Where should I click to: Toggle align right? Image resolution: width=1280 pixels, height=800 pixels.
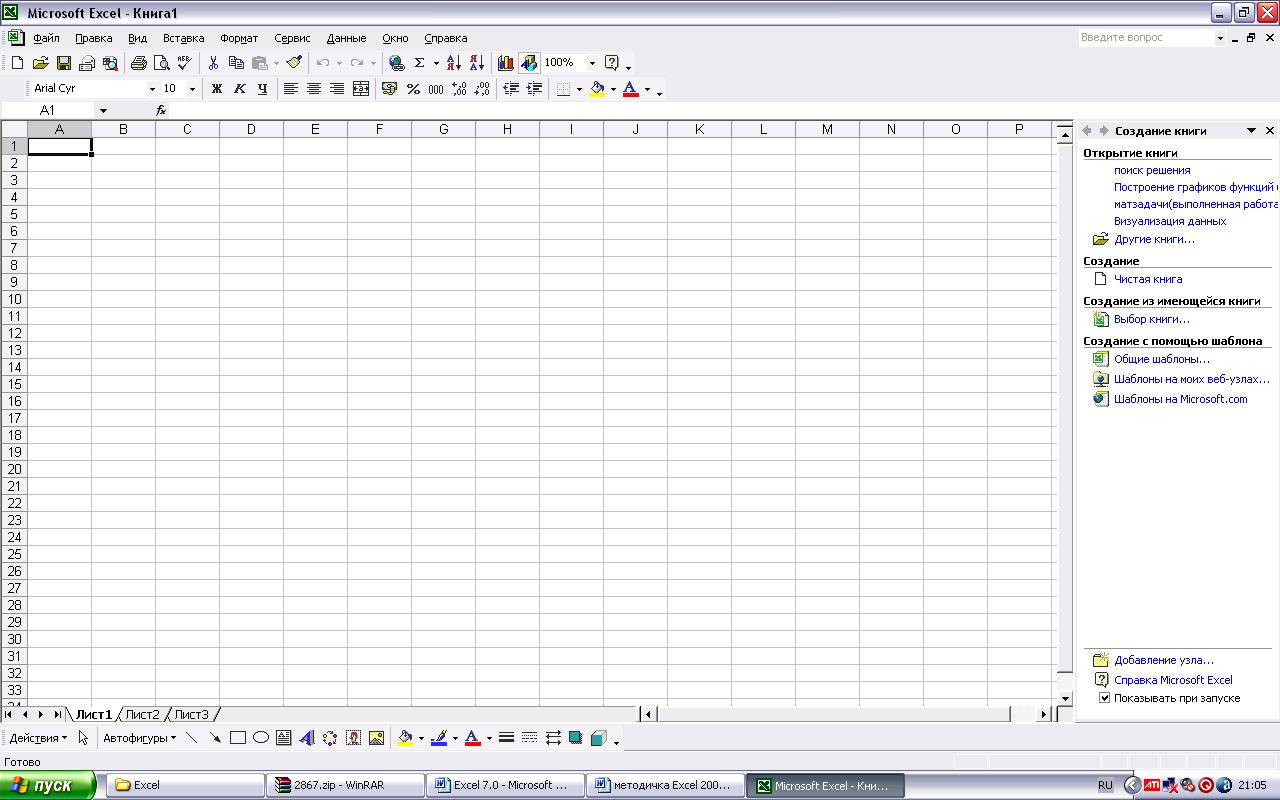point(337,89)
